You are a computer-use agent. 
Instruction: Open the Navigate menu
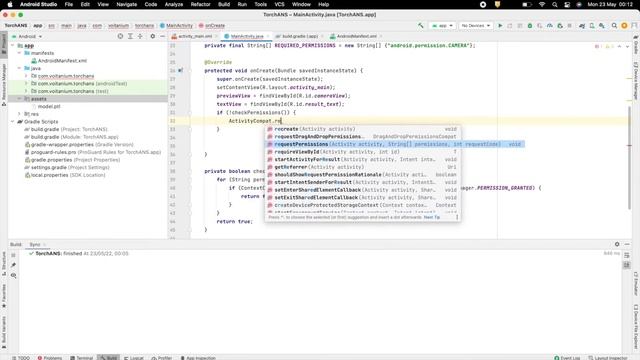tap(127, 4)
